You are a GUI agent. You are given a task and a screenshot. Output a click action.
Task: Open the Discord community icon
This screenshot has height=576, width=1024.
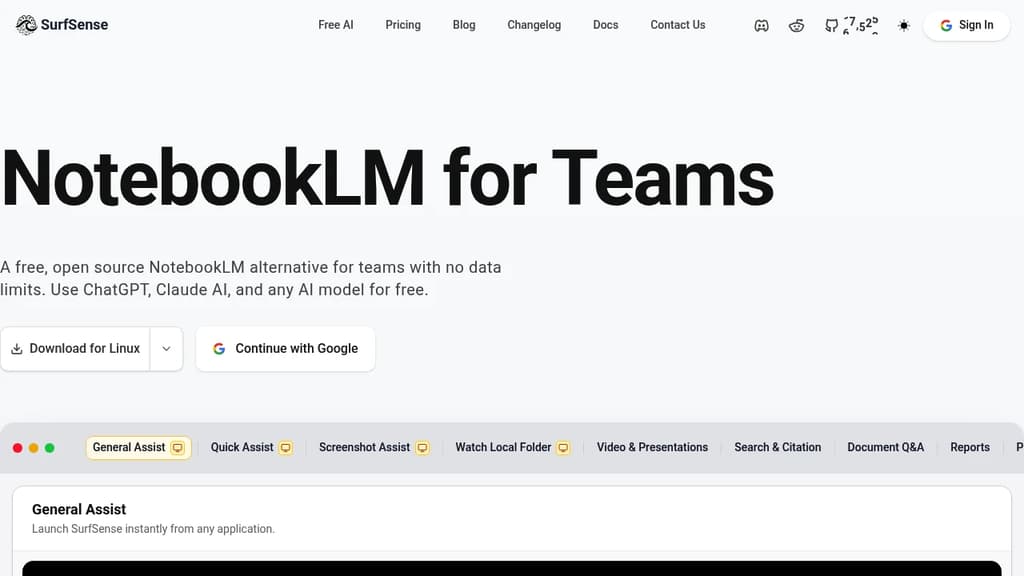pos(761,25)
